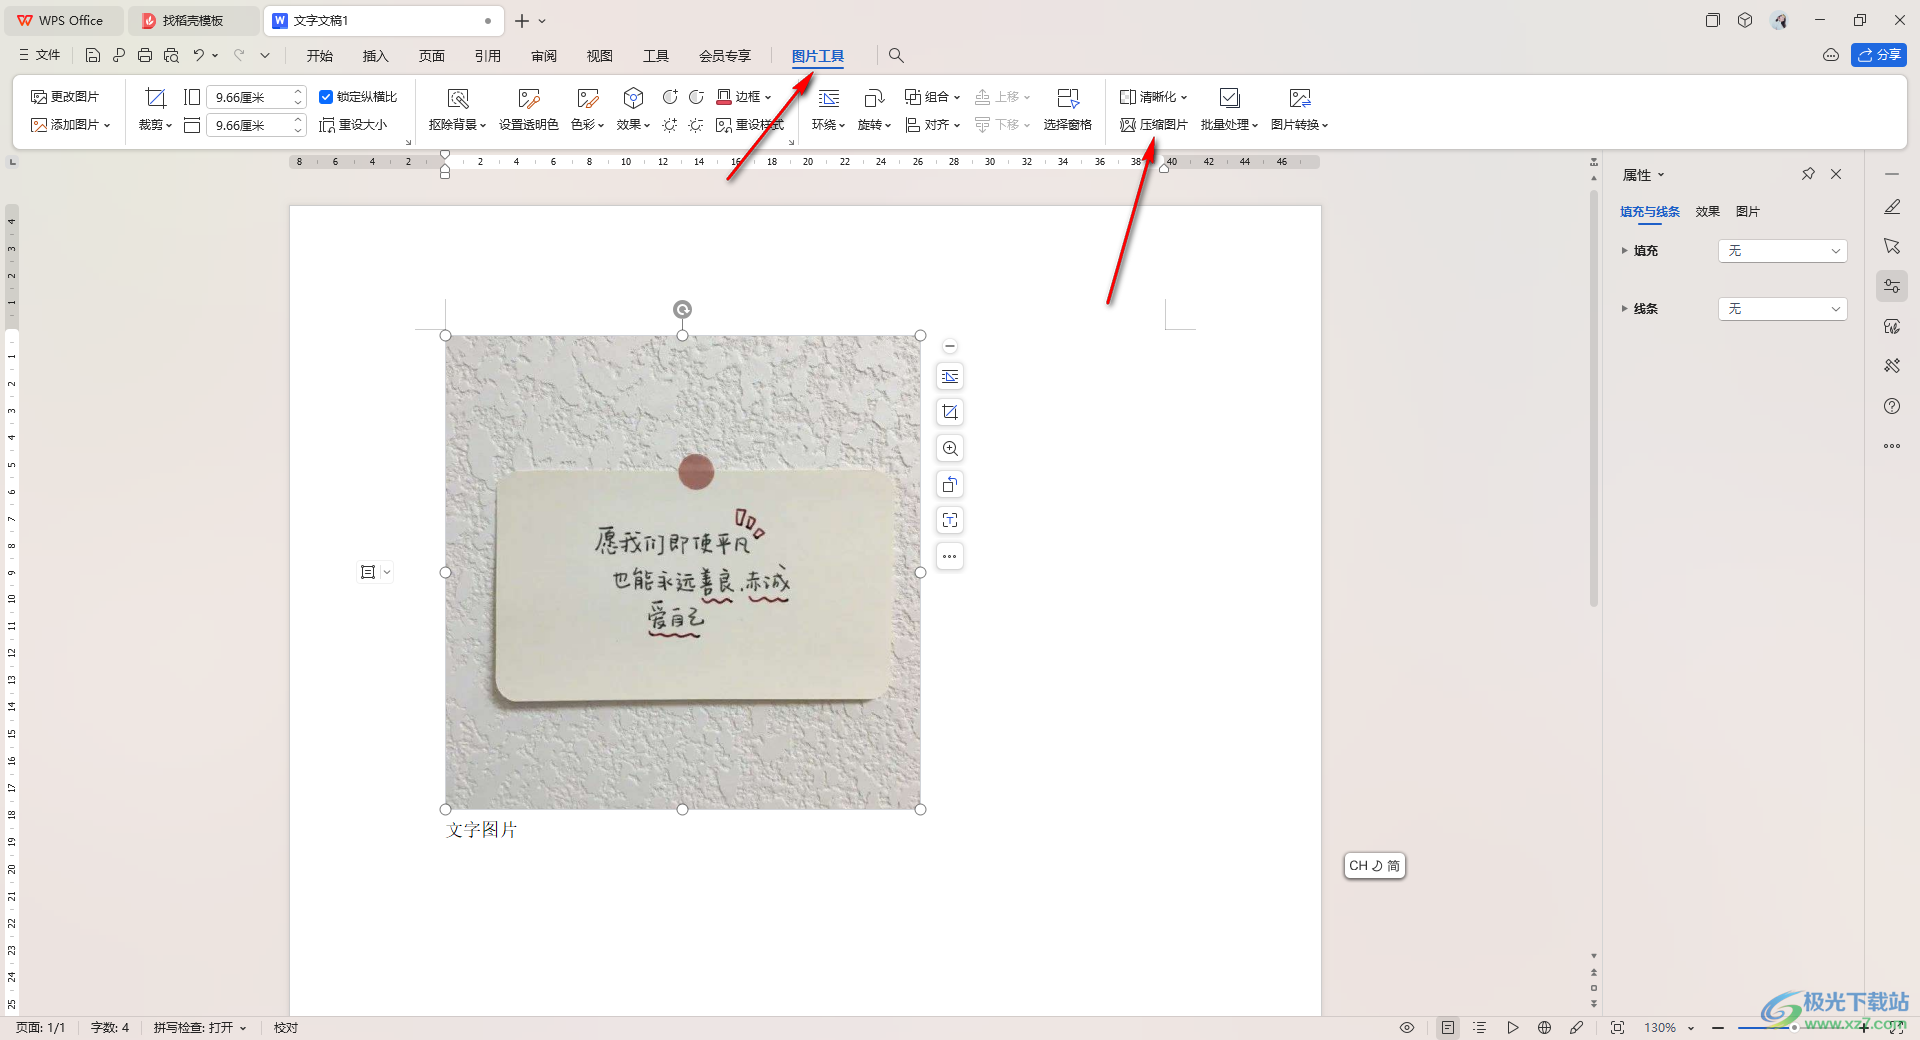Click the Print Preview icon

[x=171, y=55]
